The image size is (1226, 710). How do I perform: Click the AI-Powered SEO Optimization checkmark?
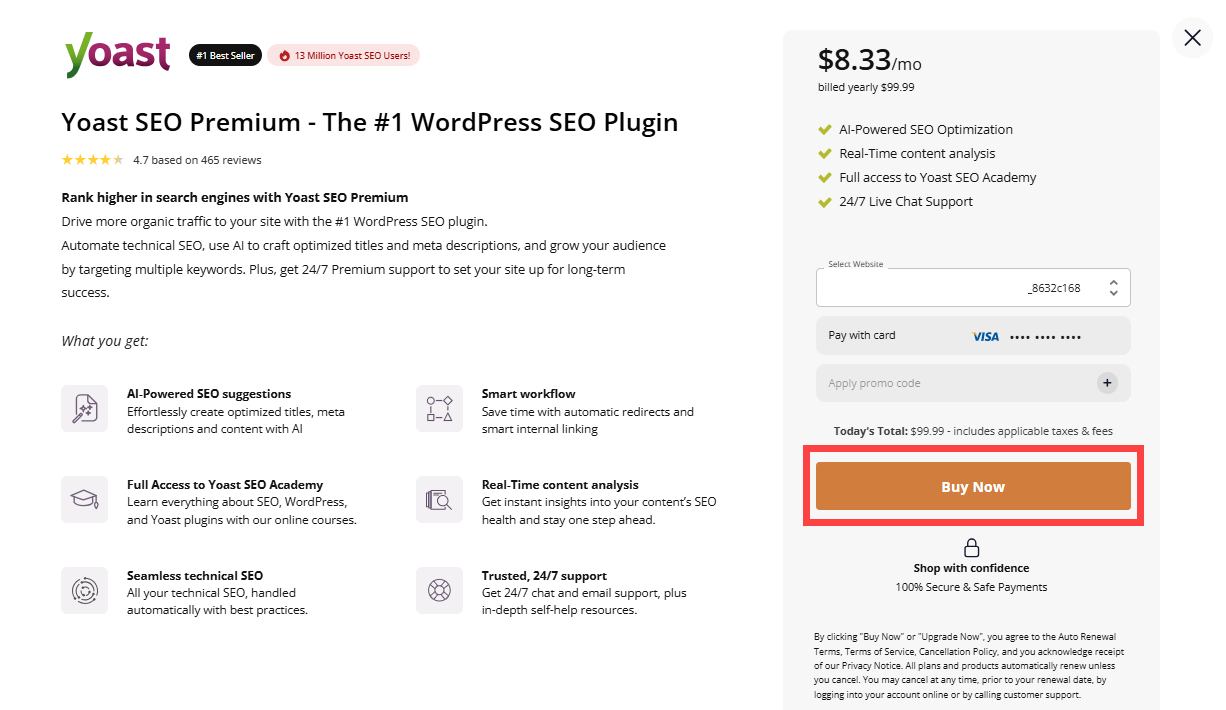825,130
